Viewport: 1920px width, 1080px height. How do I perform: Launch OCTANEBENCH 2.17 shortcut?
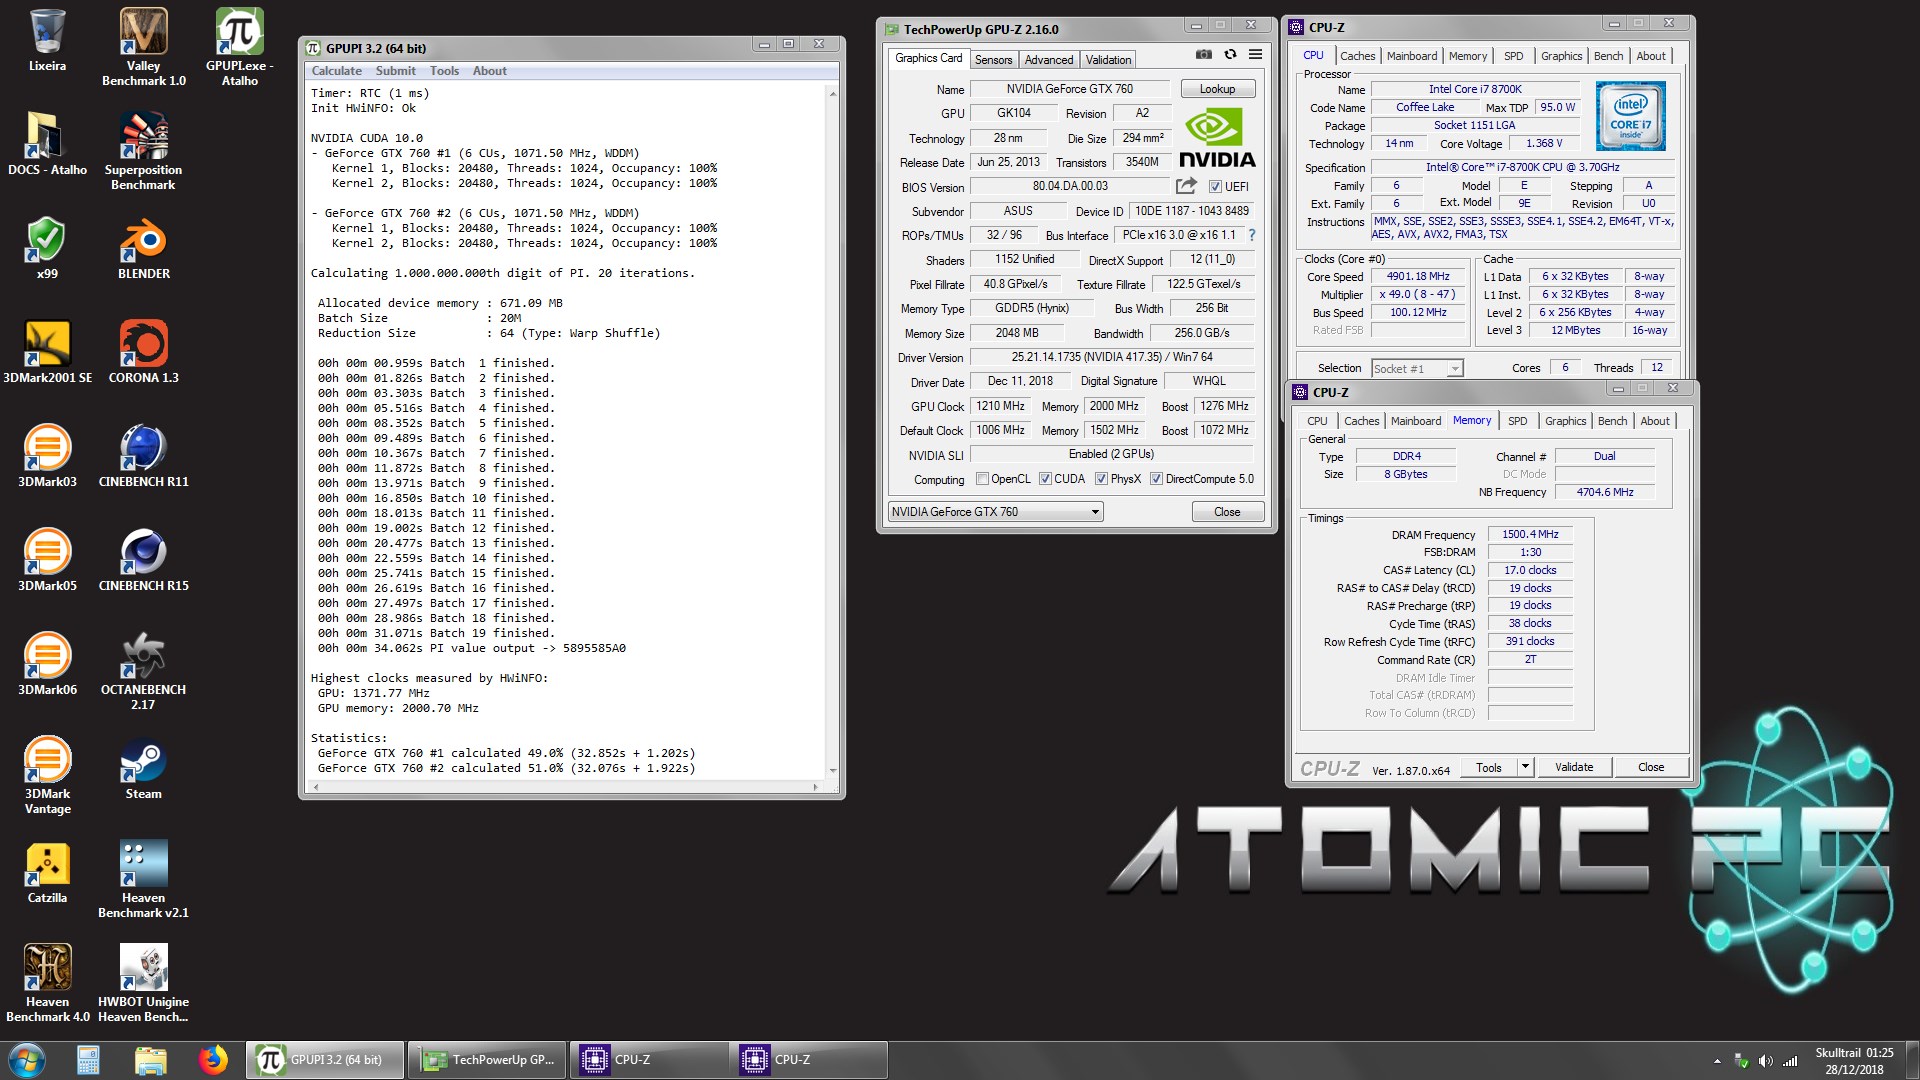click(x=143, y=670)
